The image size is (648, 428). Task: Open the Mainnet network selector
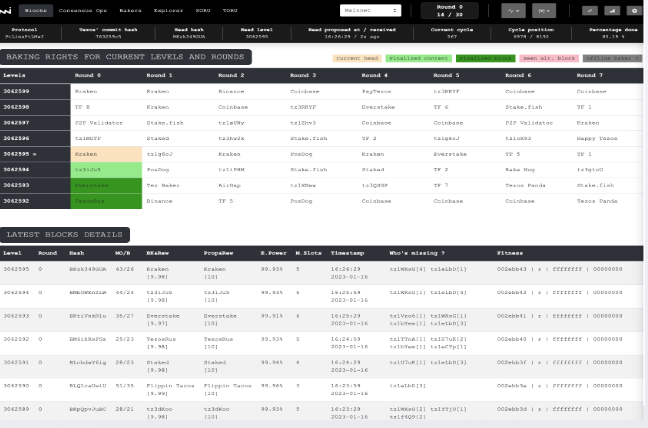click(370, 11)
